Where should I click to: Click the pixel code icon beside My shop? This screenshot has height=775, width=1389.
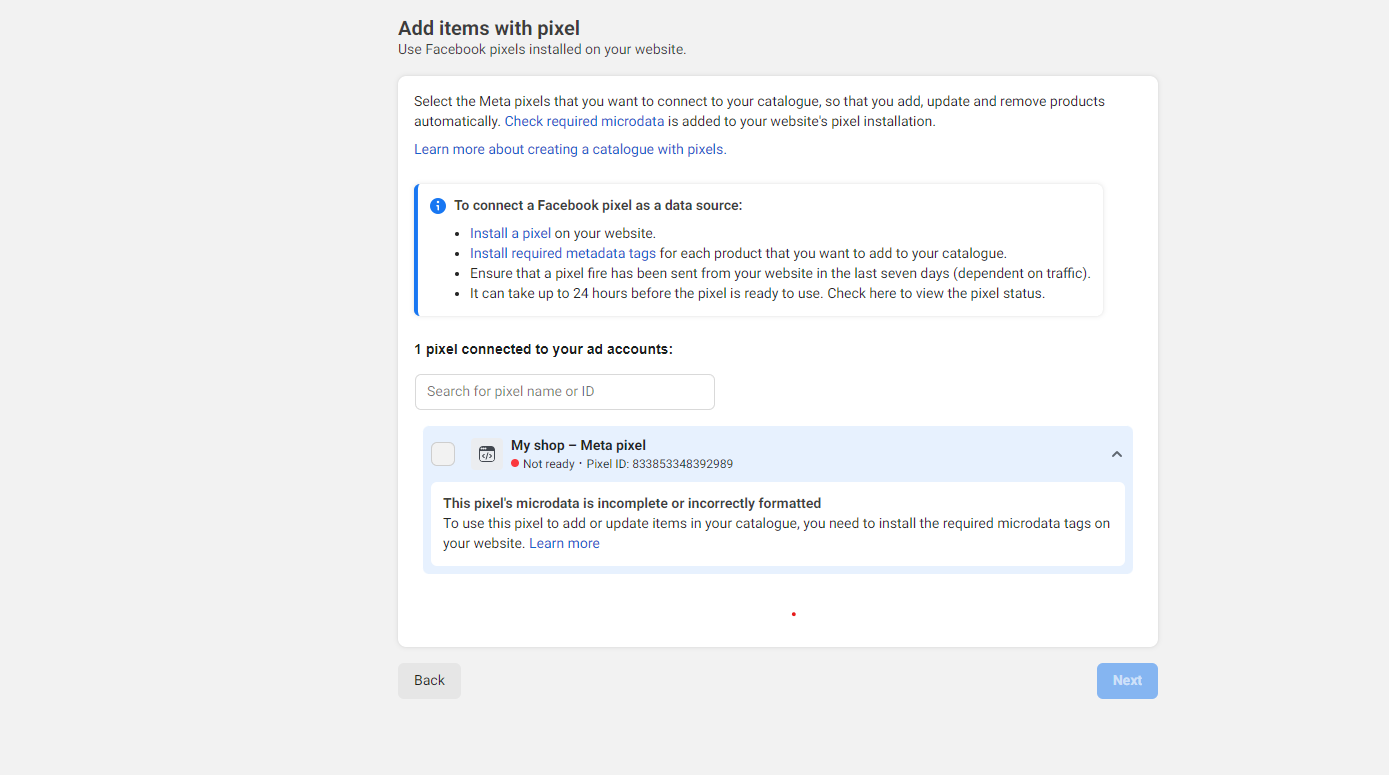pos(487,454)
